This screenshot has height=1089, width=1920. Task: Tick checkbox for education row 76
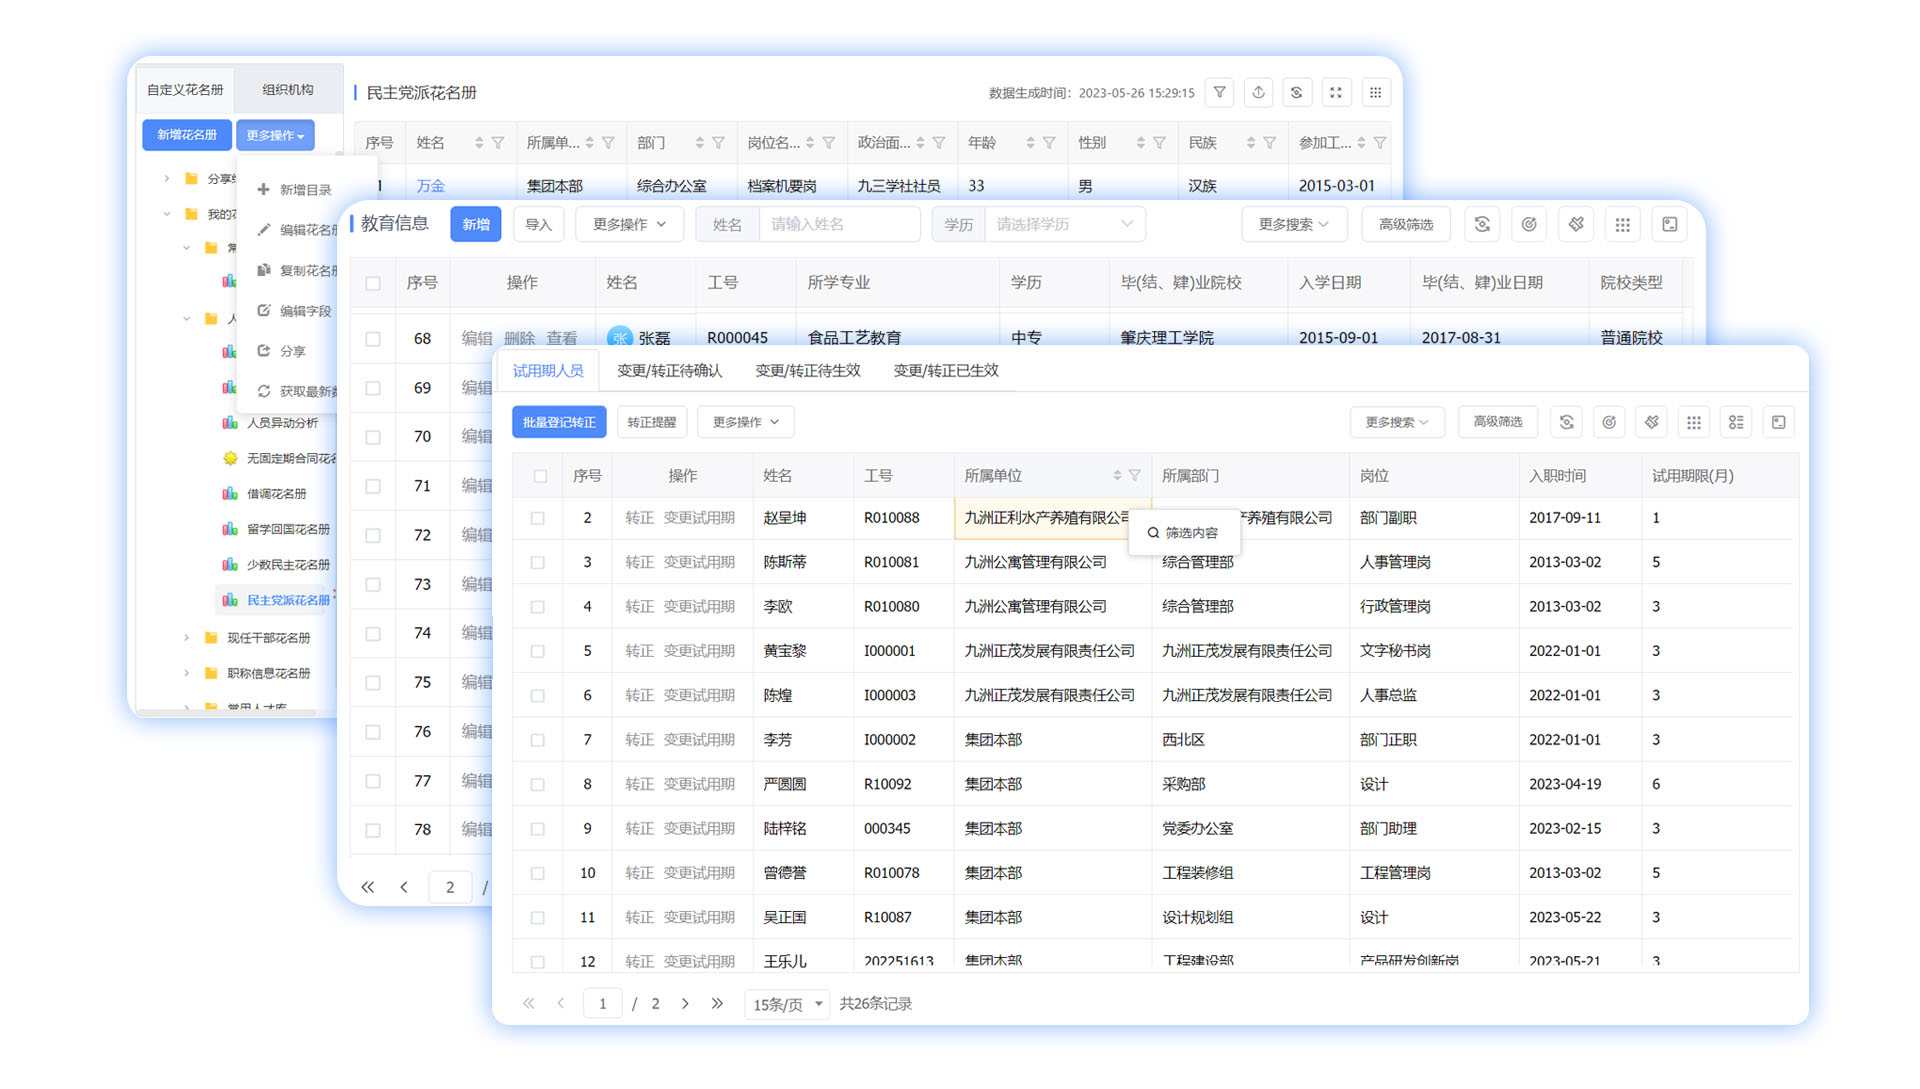pyautogui.click(x=373, y=732)
